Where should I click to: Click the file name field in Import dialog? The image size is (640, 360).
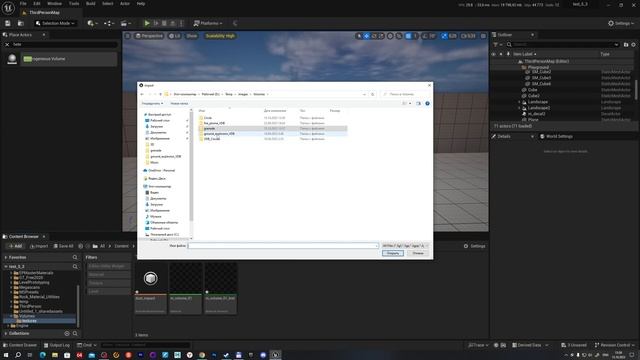click(283, 246)
